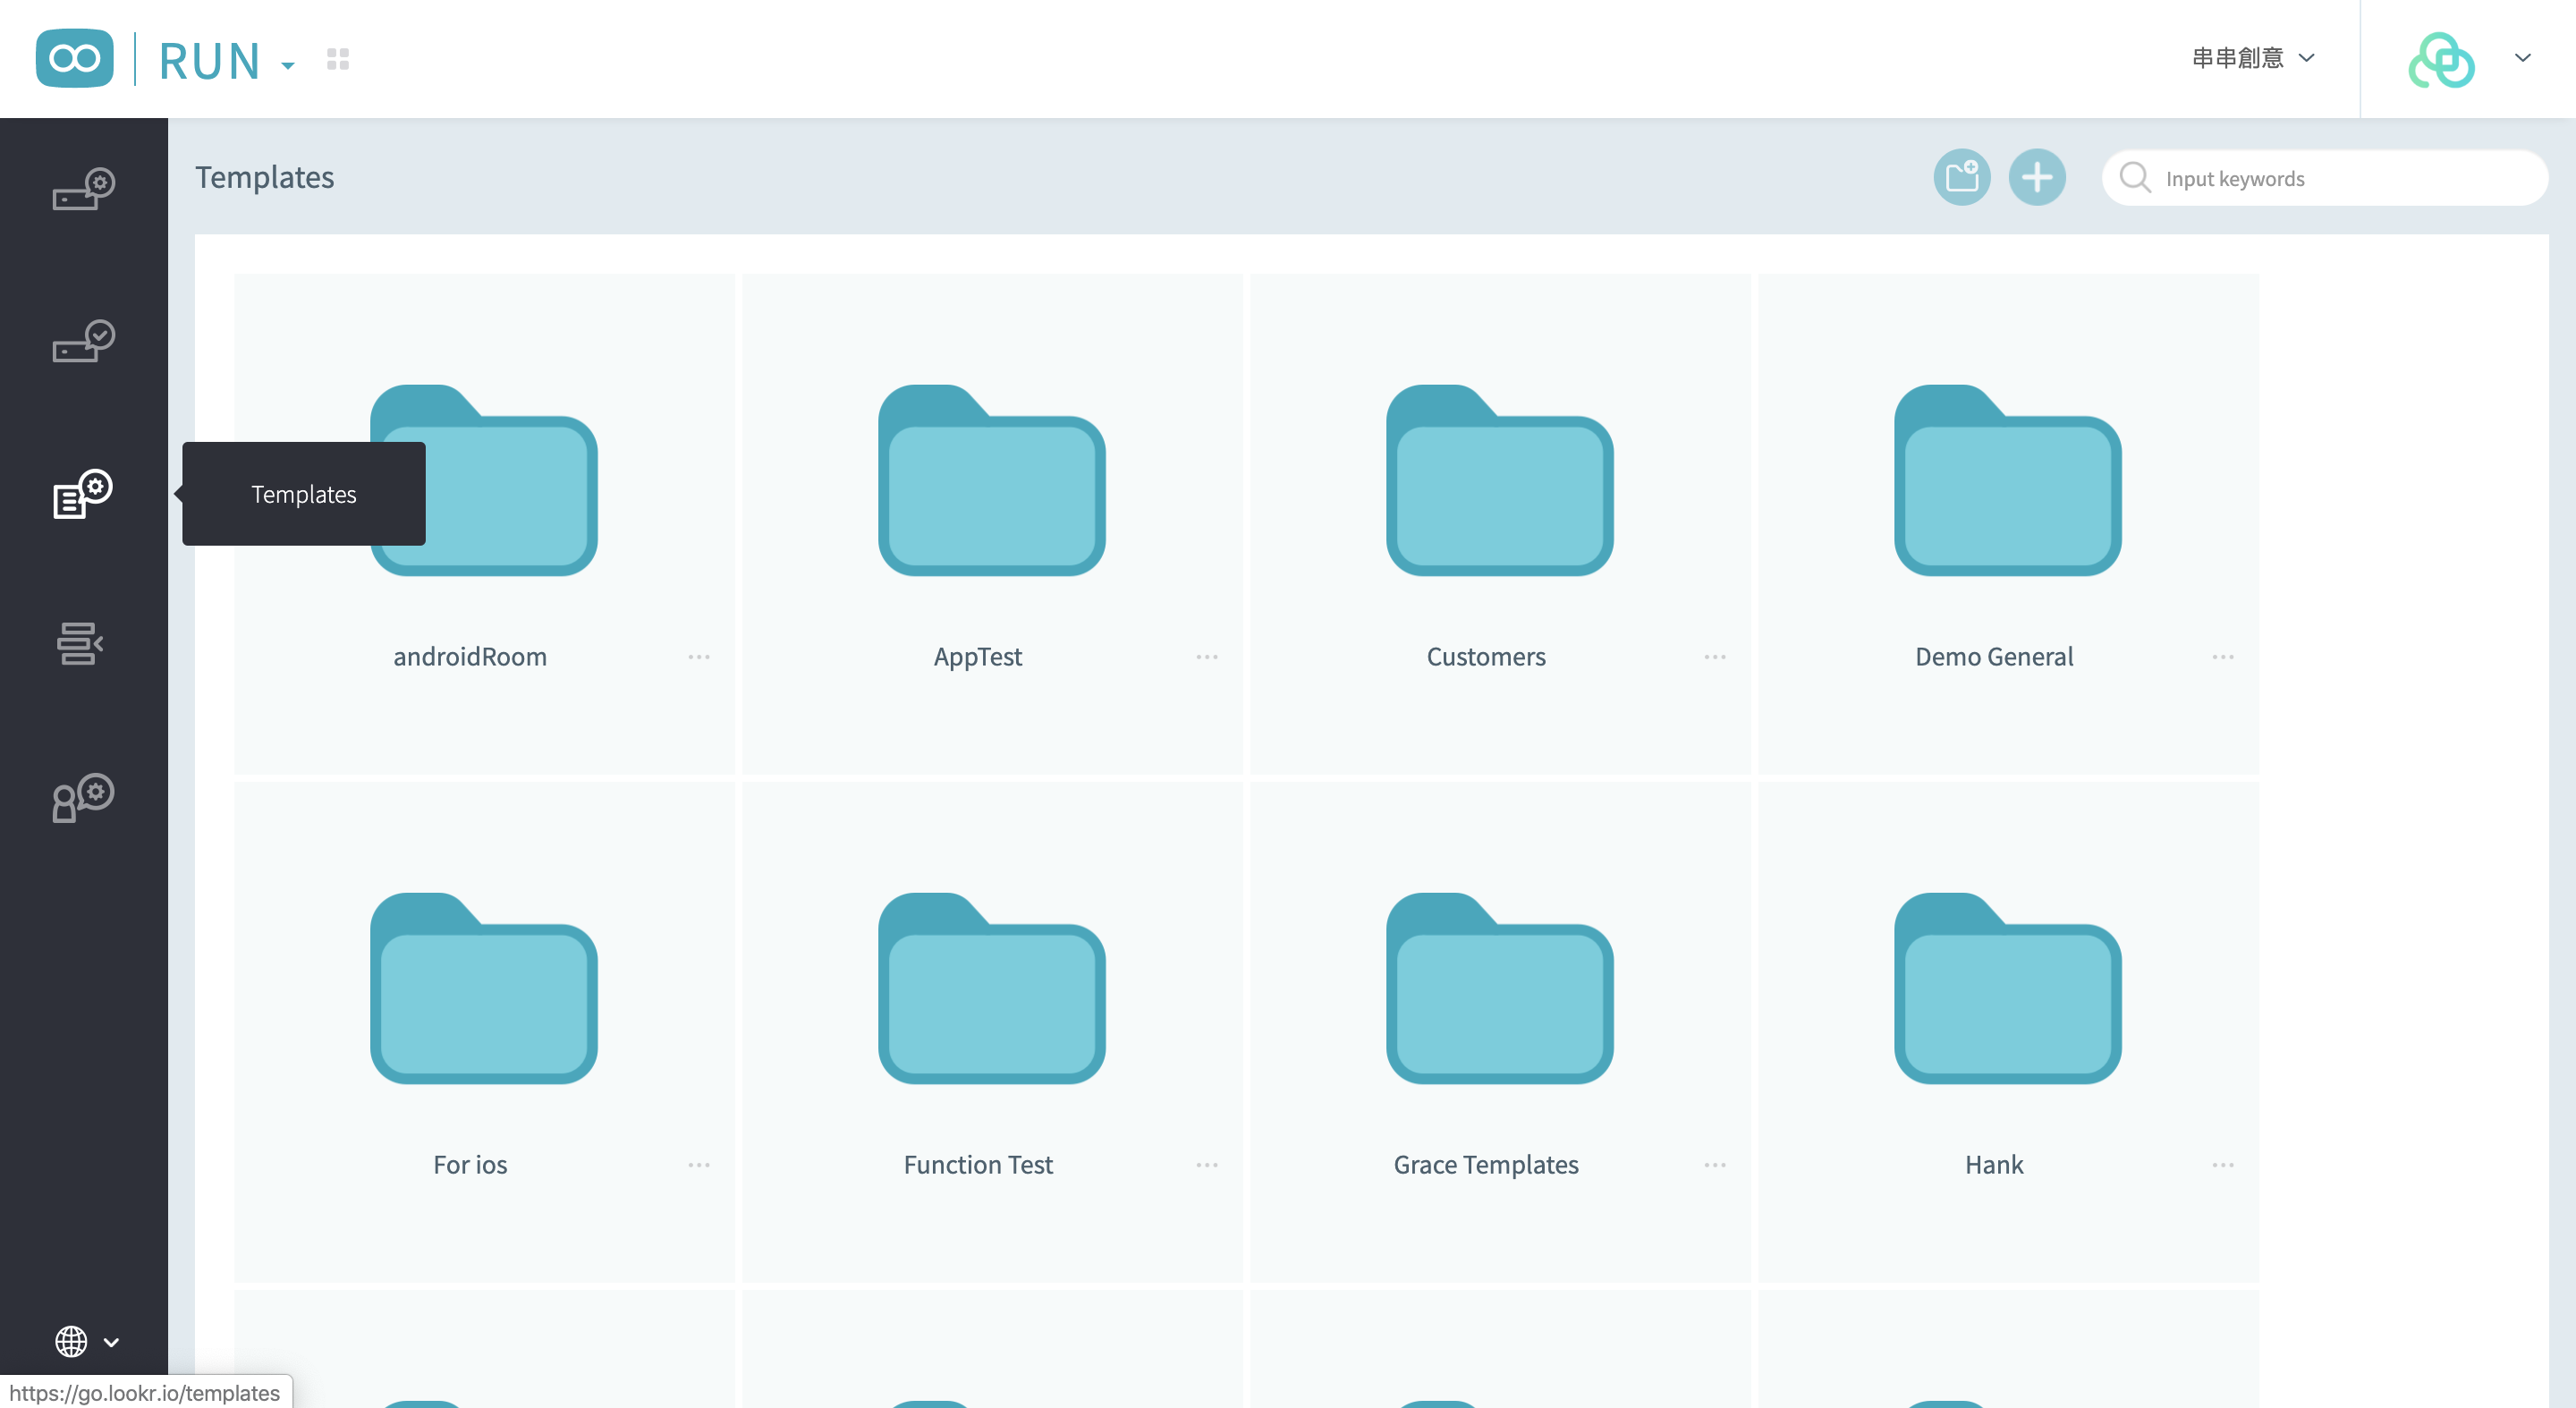
Task: Open the first sidebar device settings icon
Action: pos(83,189)
